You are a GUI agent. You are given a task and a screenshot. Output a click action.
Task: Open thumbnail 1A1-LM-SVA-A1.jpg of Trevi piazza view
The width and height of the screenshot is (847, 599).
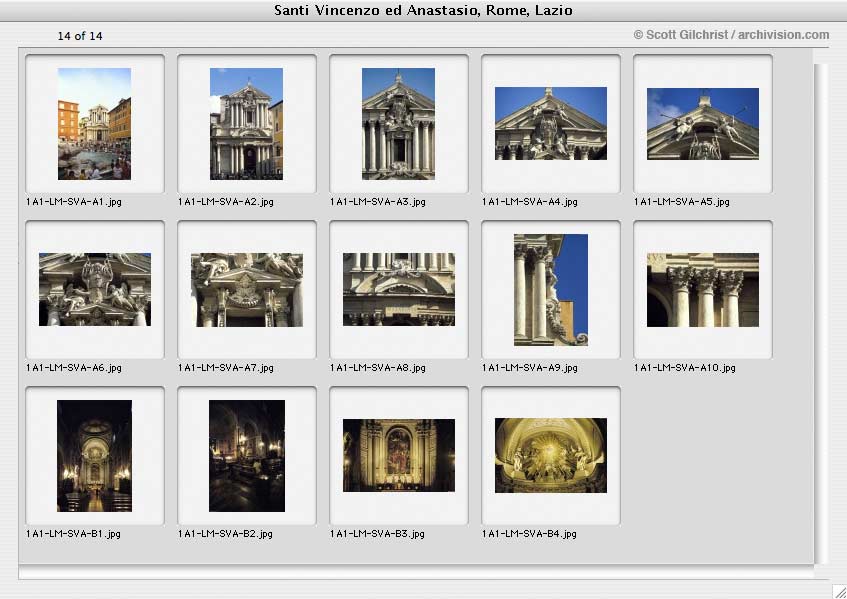point(95,124)
